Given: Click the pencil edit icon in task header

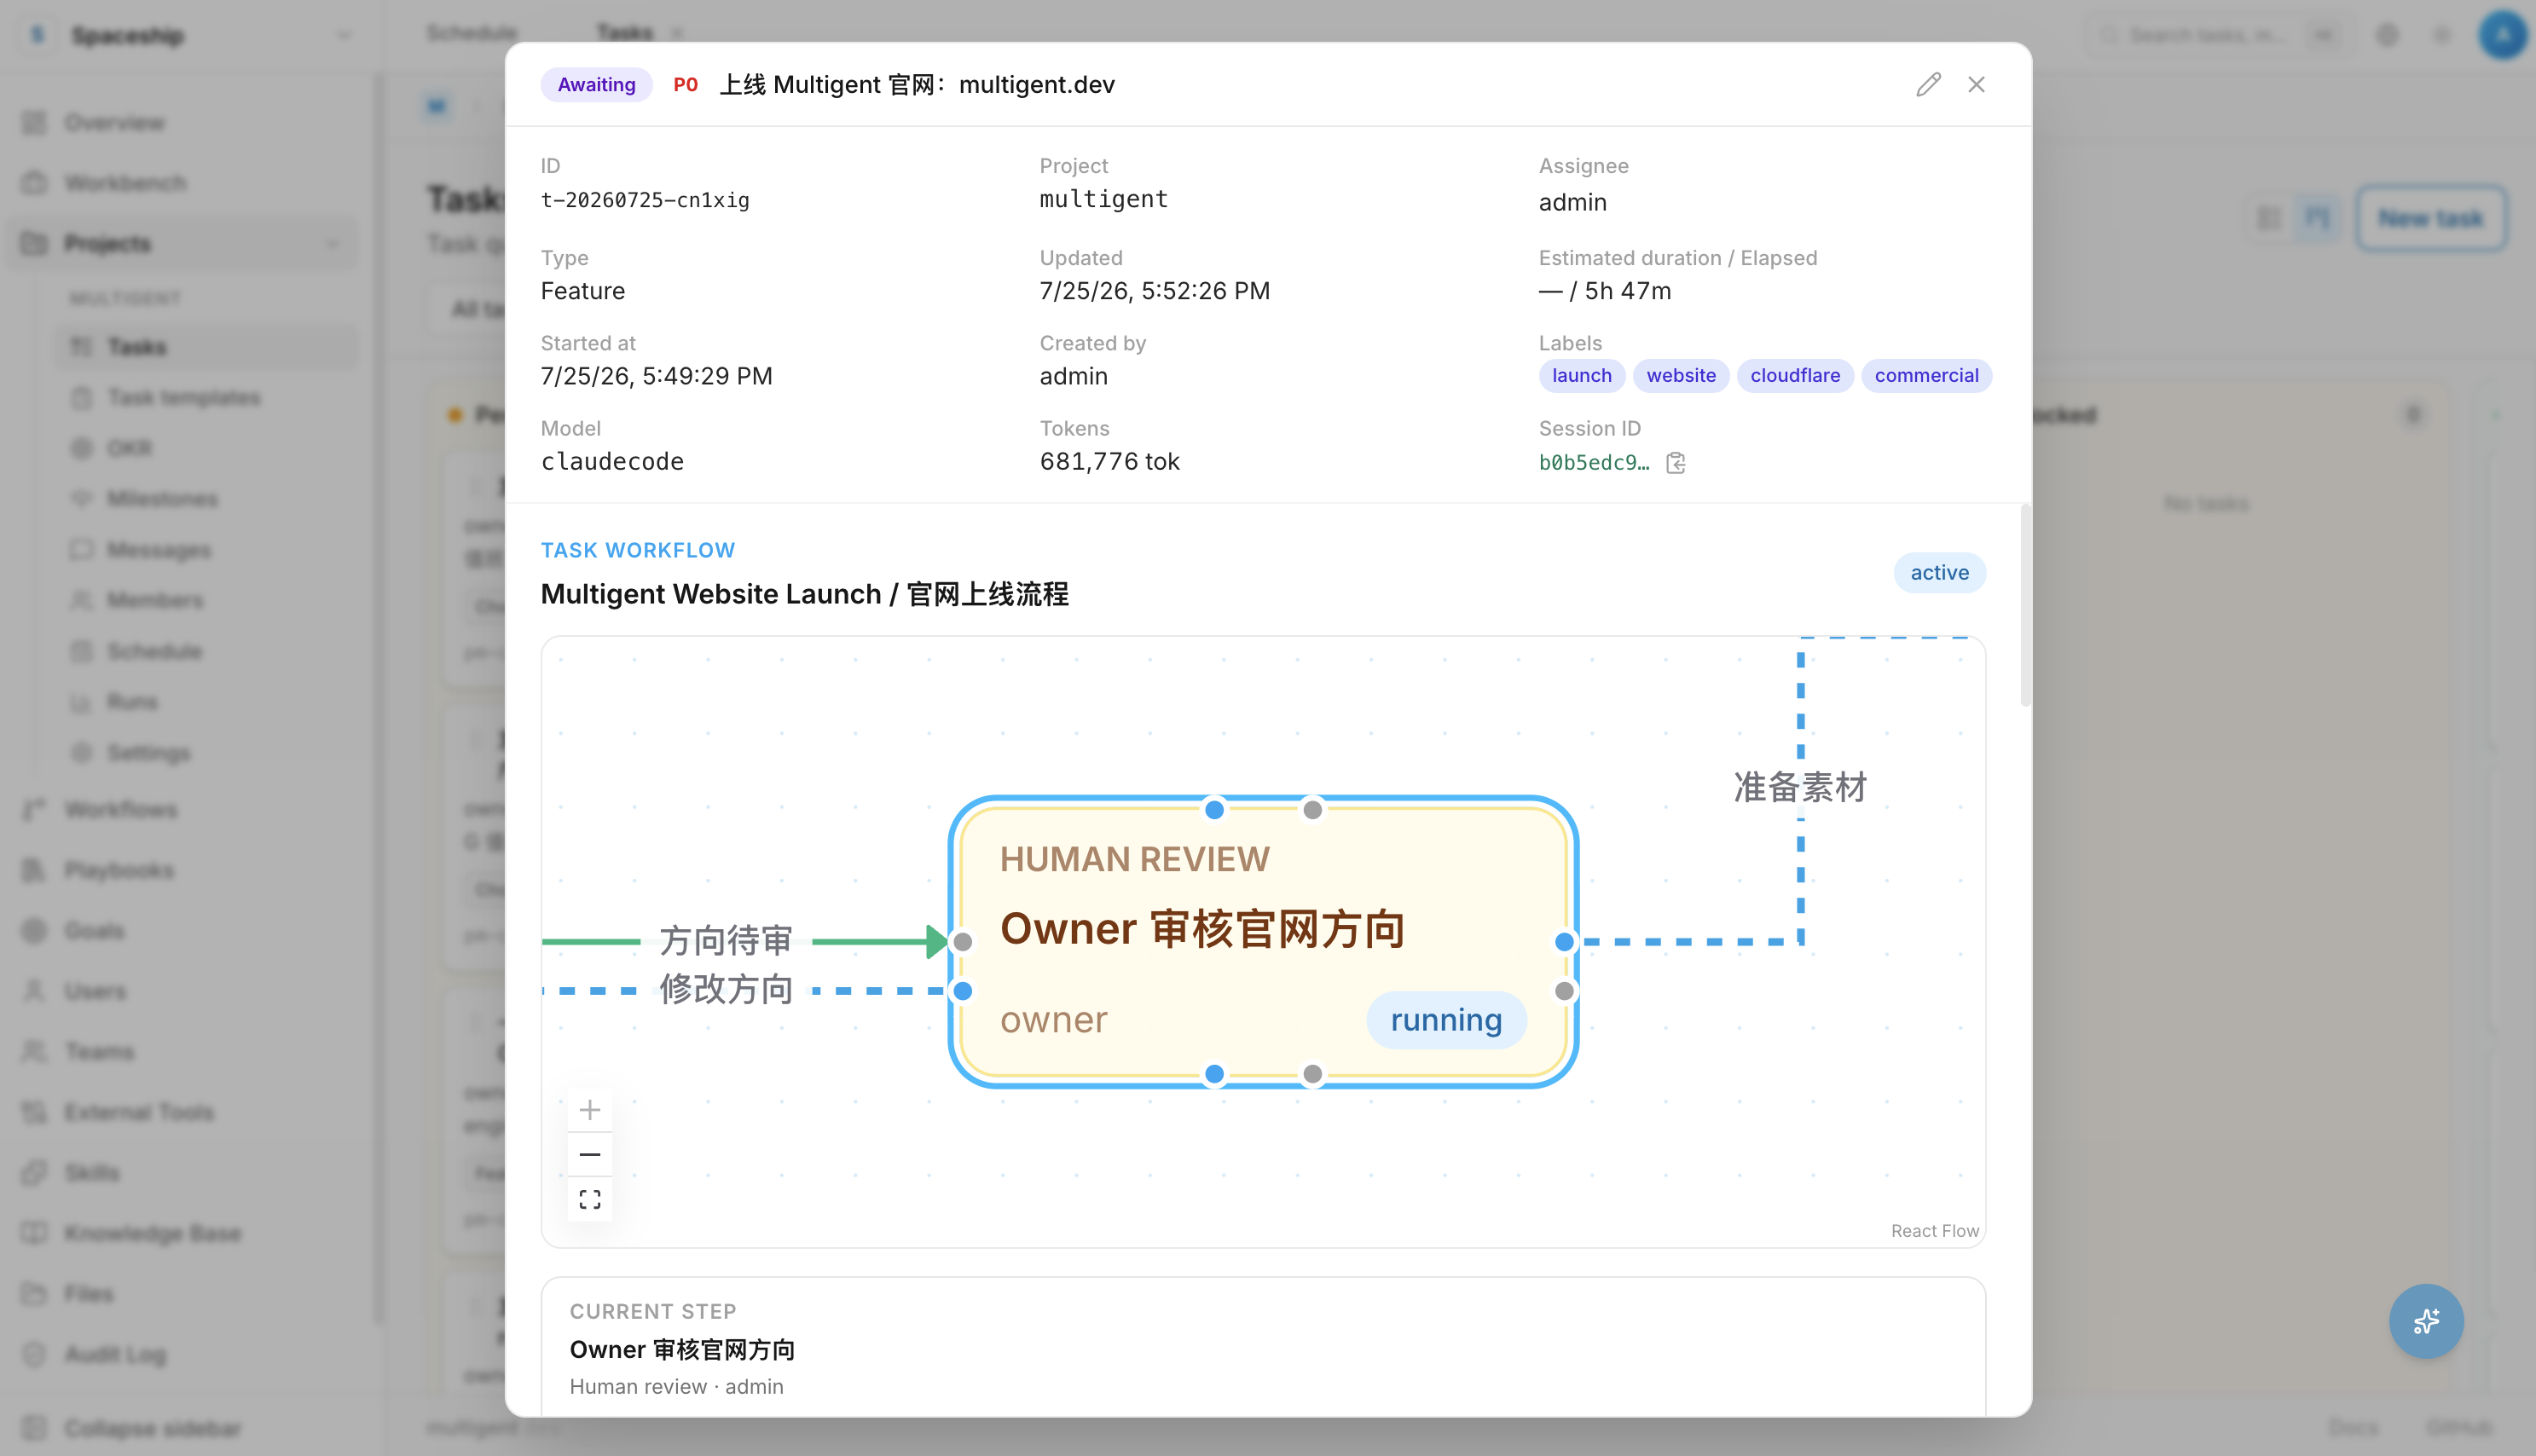Looking at the screenshot, I should 1928,85.
